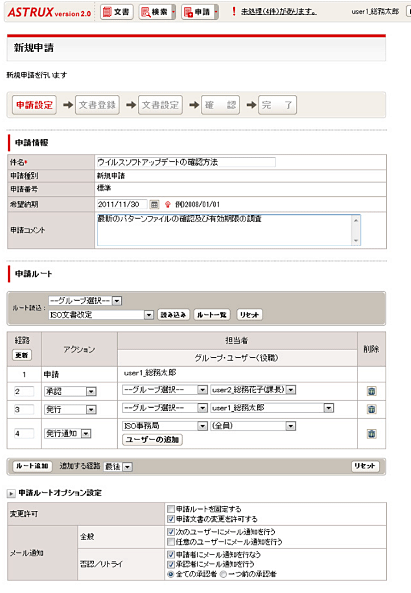Viewport: 411px width, 593px height.
Task: Collapse the 申請ルートオプション設定 section
Action: coord(11,494)
